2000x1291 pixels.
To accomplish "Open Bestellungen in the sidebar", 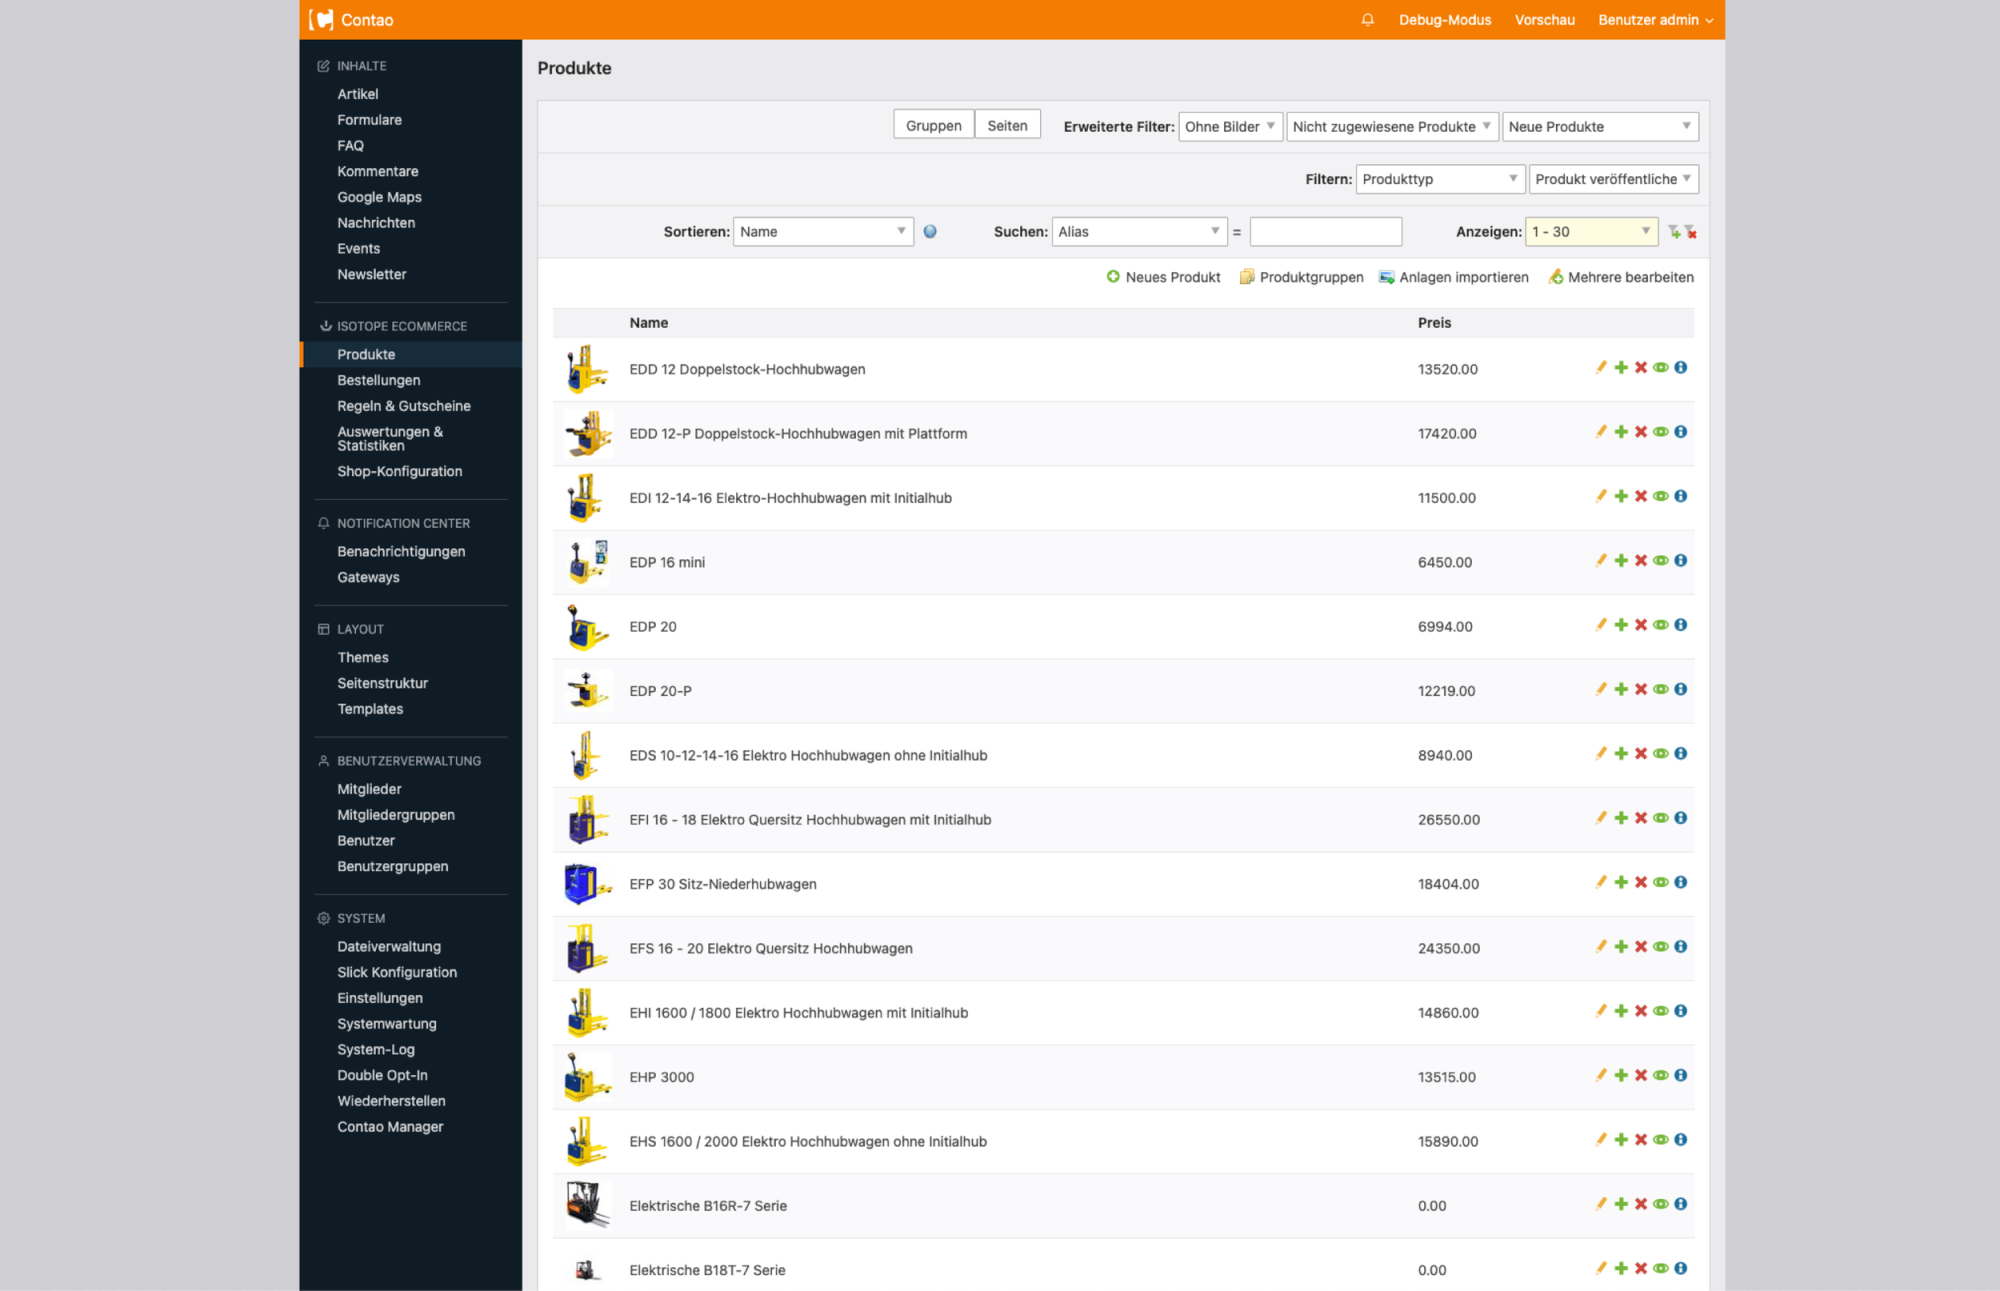I will [x=378, y=380].
